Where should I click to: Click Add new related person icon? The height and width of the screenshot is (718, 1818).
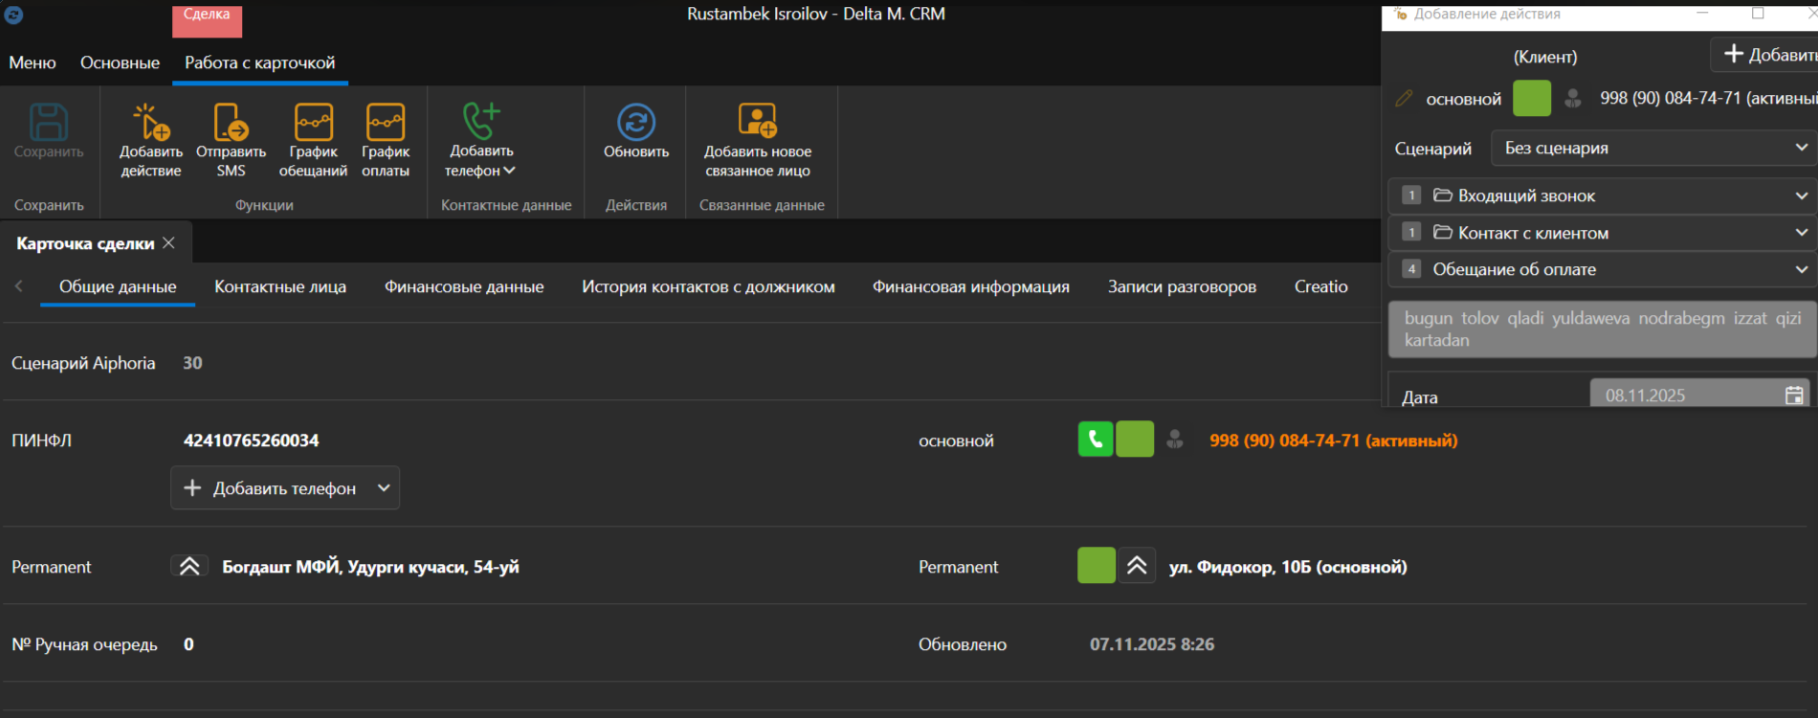757,121
